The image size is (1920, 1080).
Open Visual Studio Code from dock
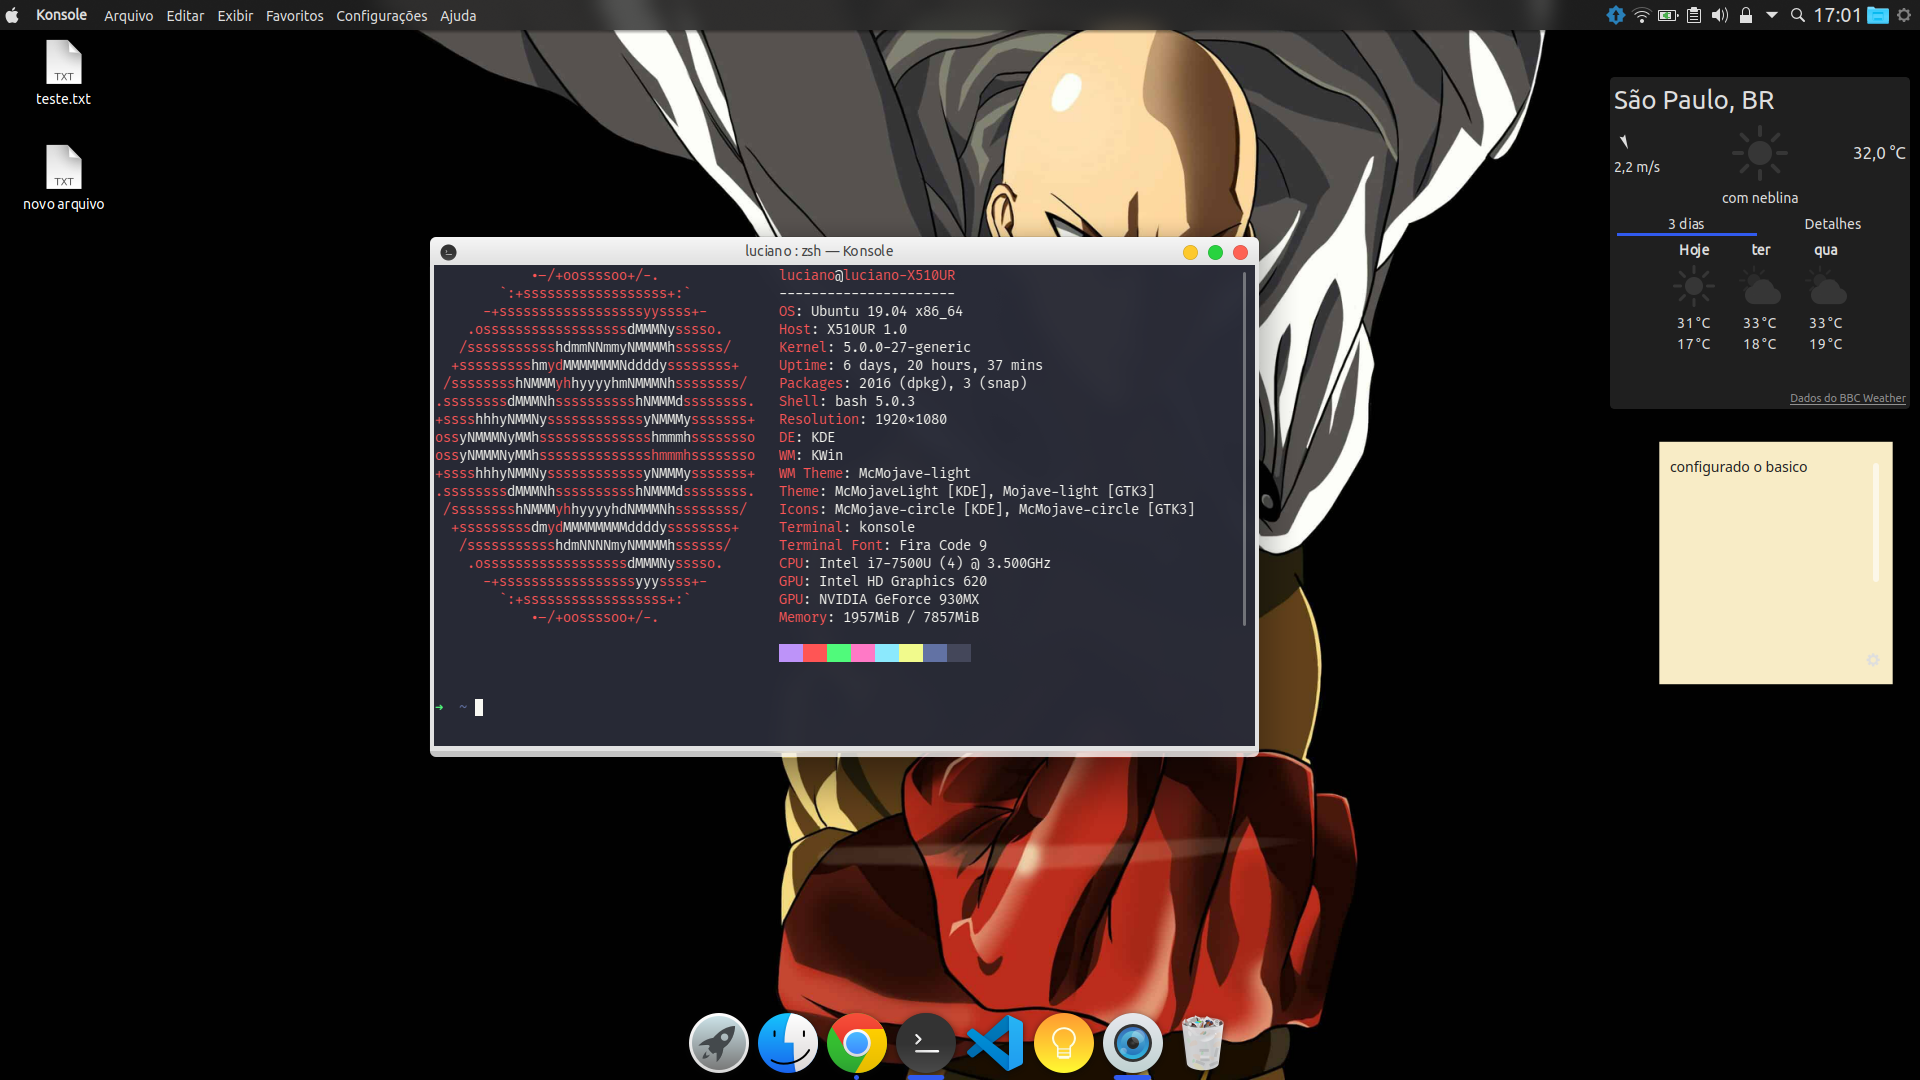995,1043
